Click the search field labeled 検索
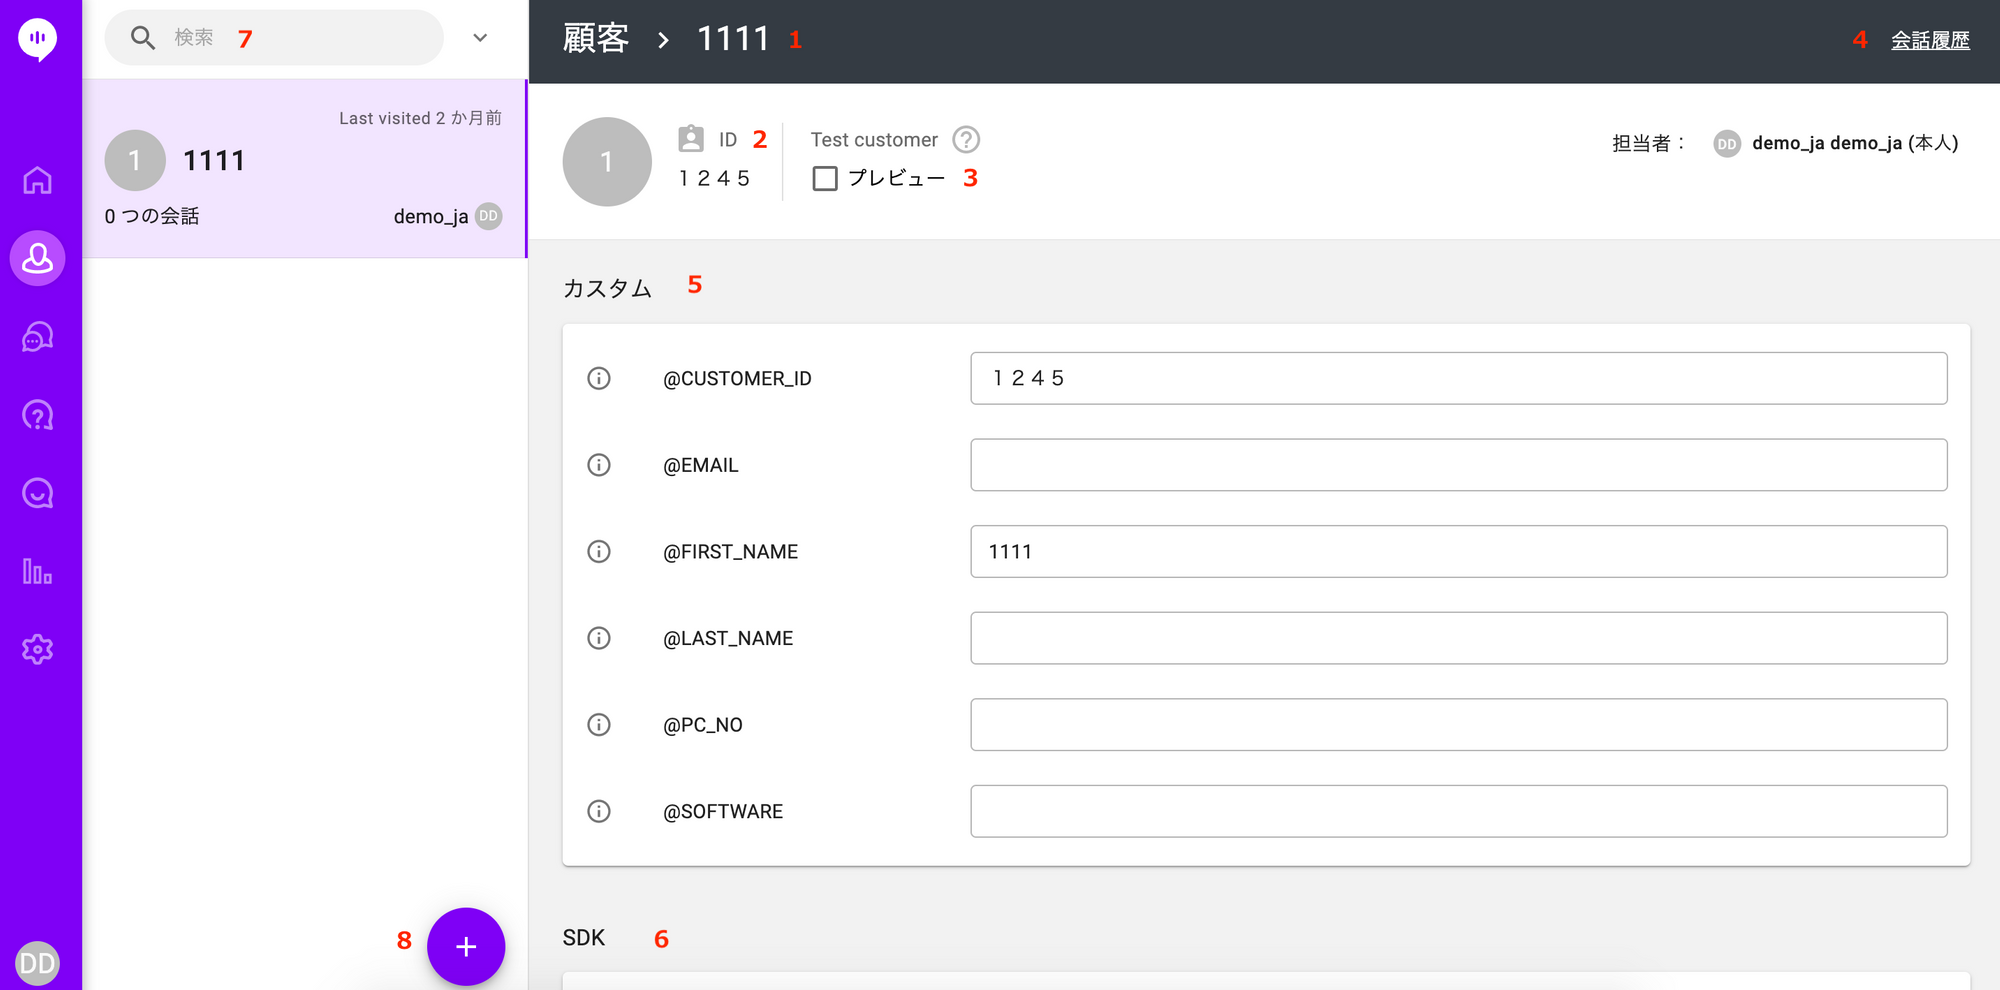 [x=274, y=38]
